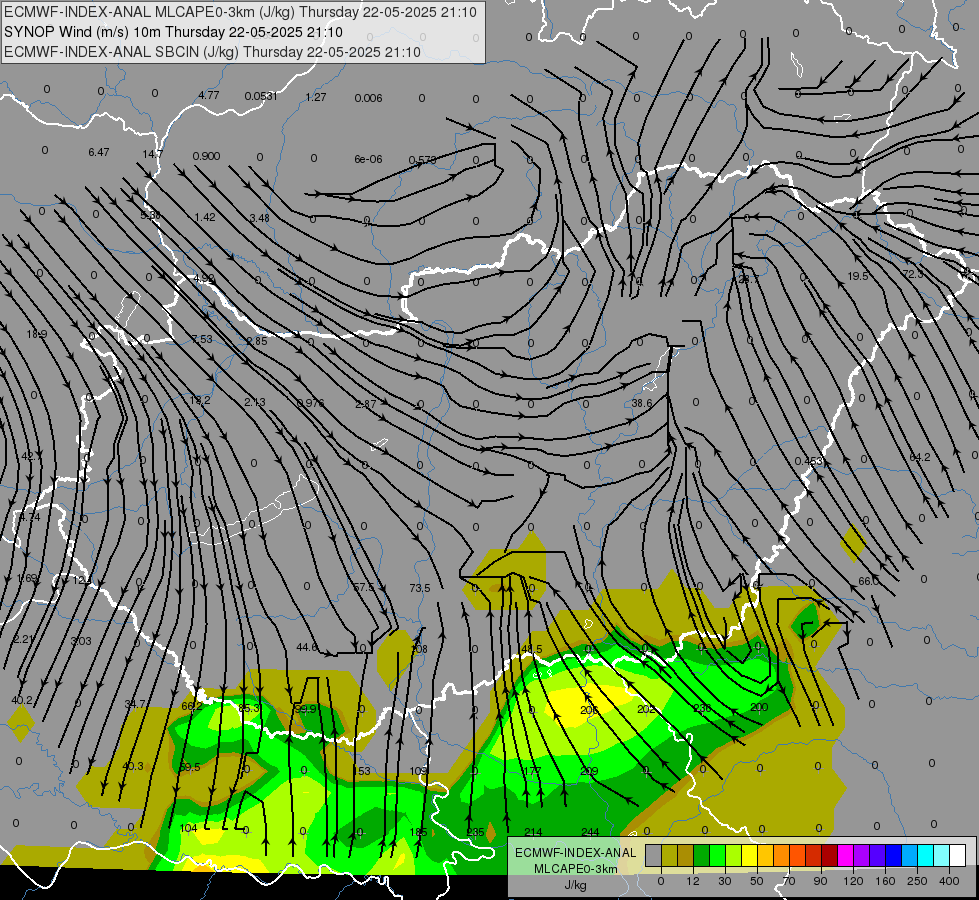The height and width of the screenshot is (900, 979).
Task: Click the map value 235
Action: tap(475, 832)
